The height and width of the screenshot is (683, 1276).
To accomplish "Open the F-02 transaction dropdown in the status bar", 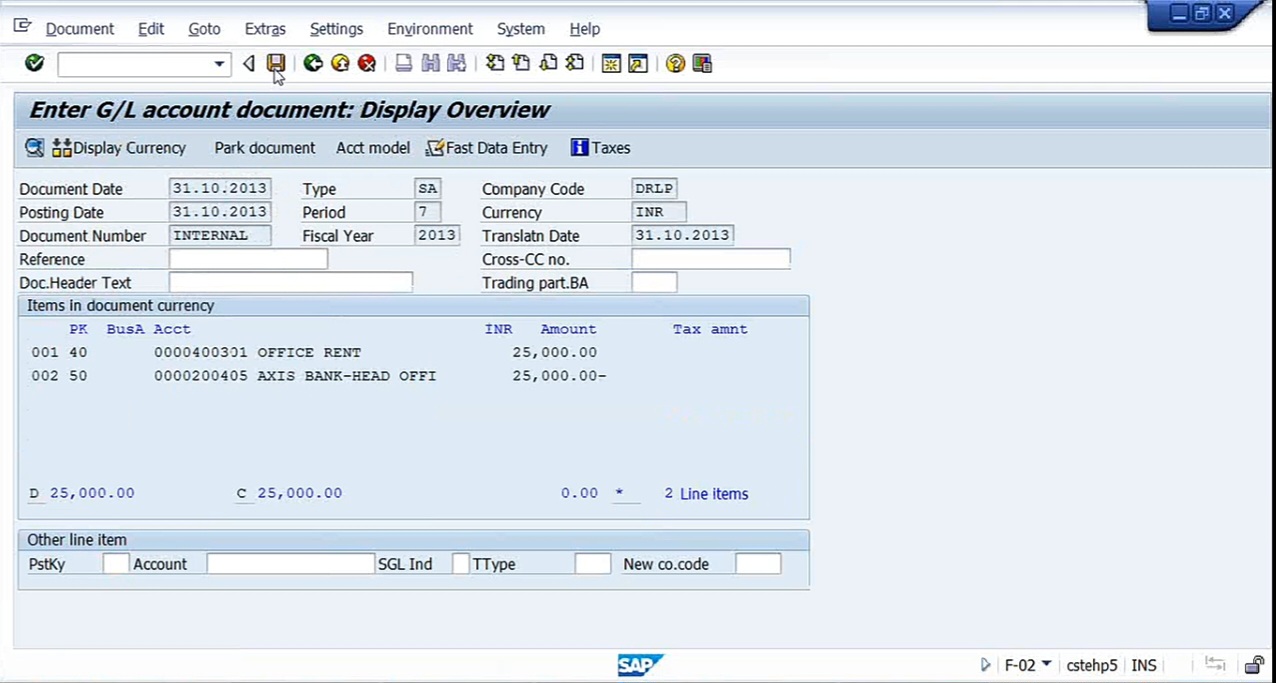I will click(x=1046, y=664).
